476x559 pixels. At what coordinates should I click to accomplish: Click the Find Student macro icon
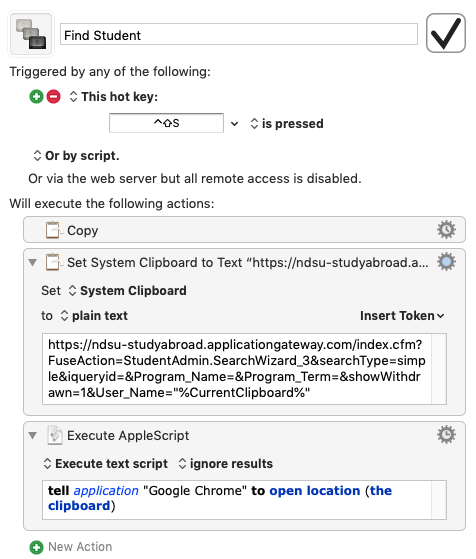point(31,34)
